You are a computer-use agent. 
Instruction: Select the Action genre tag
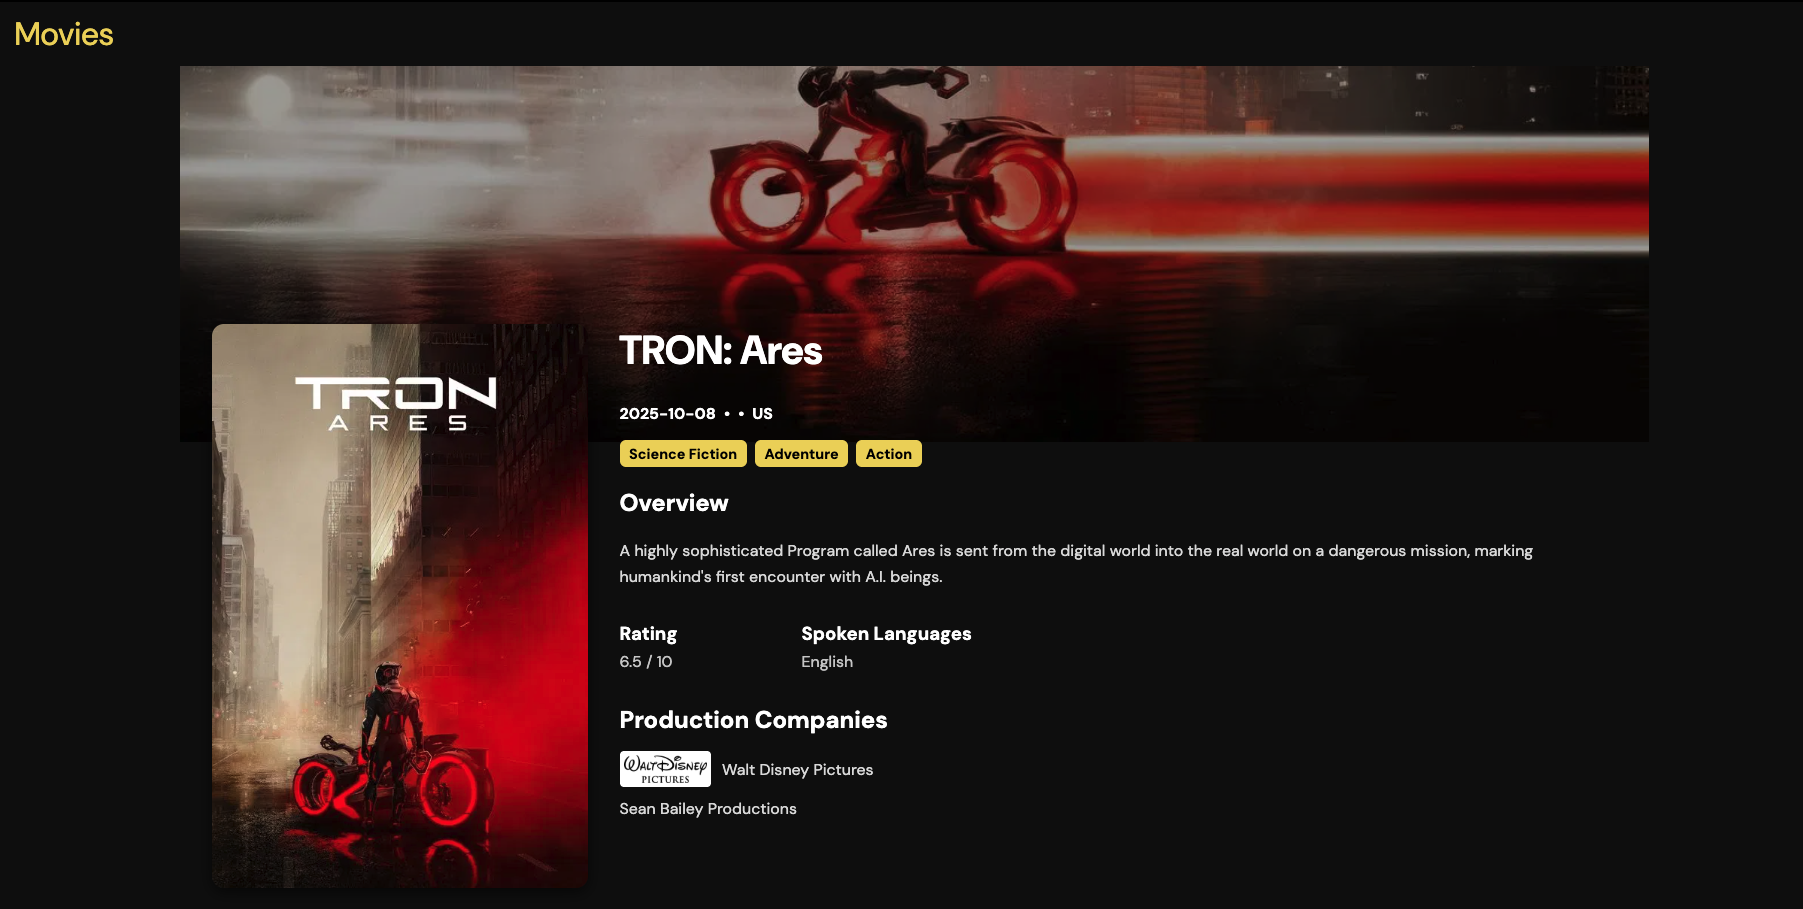(x=889, y=454)
